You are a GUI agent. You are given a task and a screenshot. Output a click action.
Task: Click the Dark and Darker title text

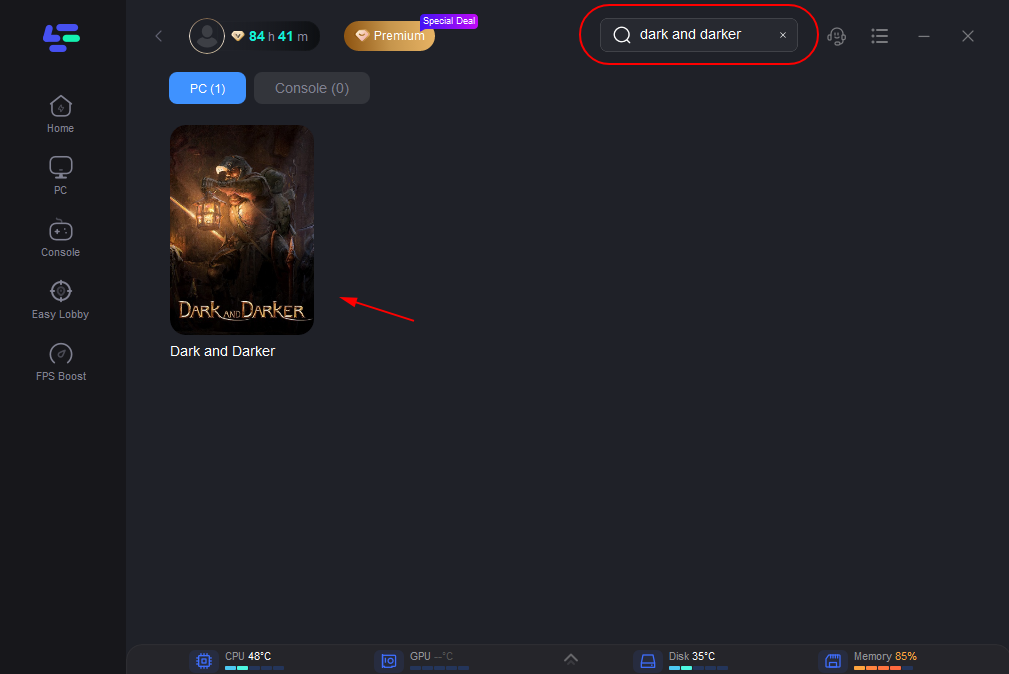(x=222, y=351)
